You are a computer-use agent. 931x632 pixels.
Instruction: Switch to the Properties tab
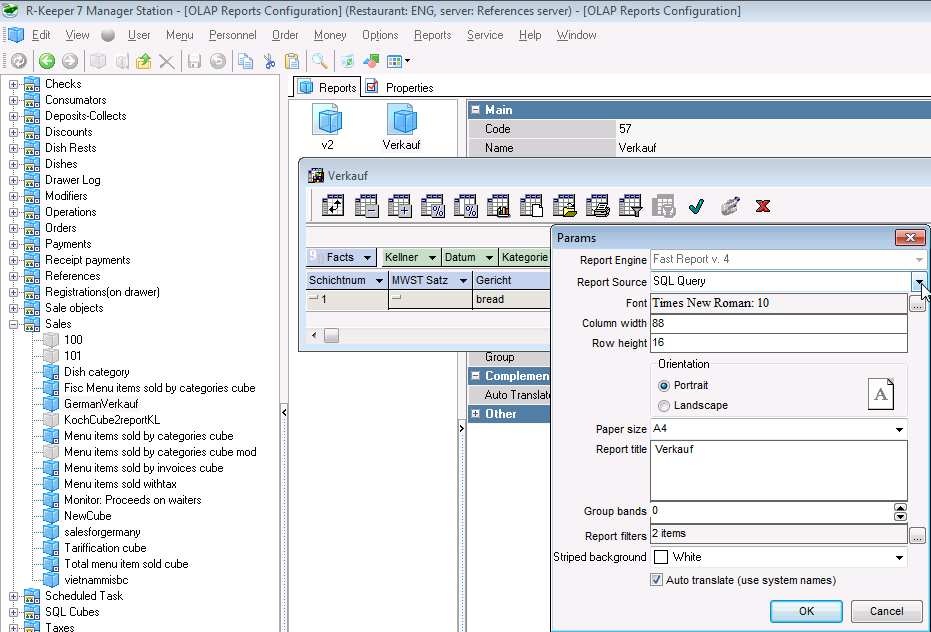(400, 87)
